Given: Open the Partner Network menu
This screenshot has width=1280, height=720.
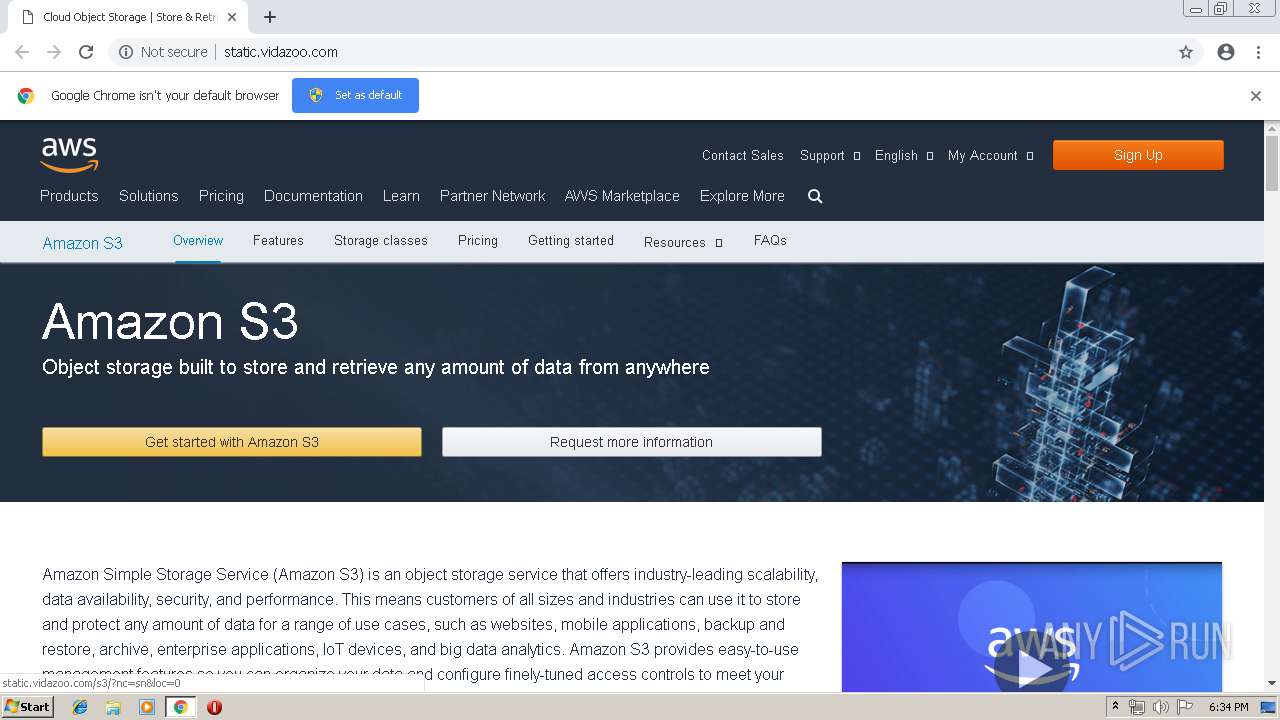Looking at the screenshot, I should [x=493, y=196].
